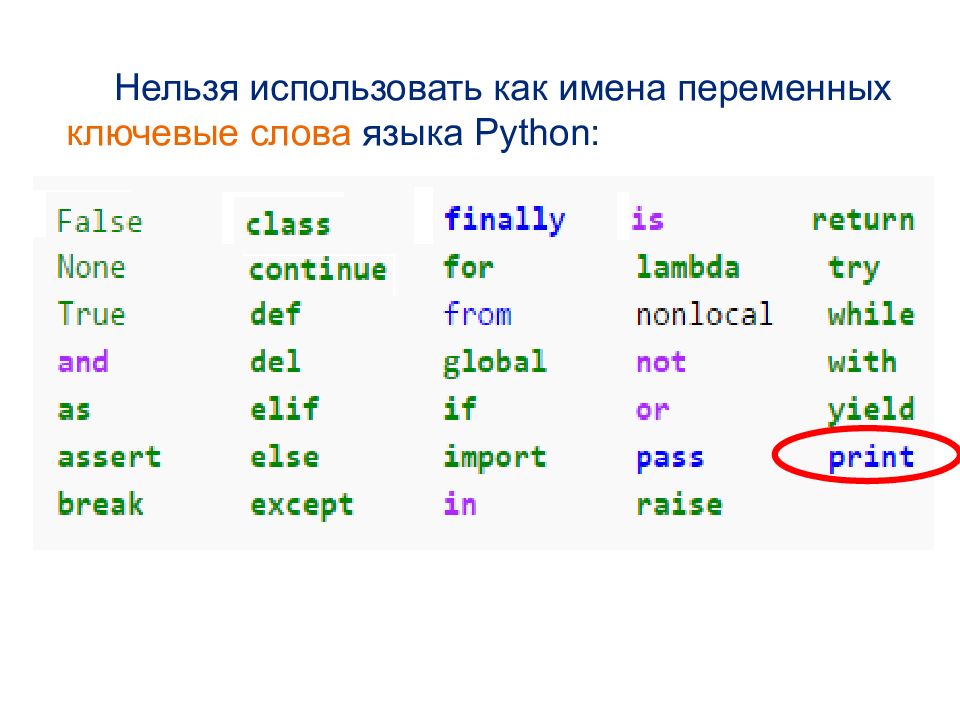
Task: Click the keyword "break"
Action: (100, 504)
